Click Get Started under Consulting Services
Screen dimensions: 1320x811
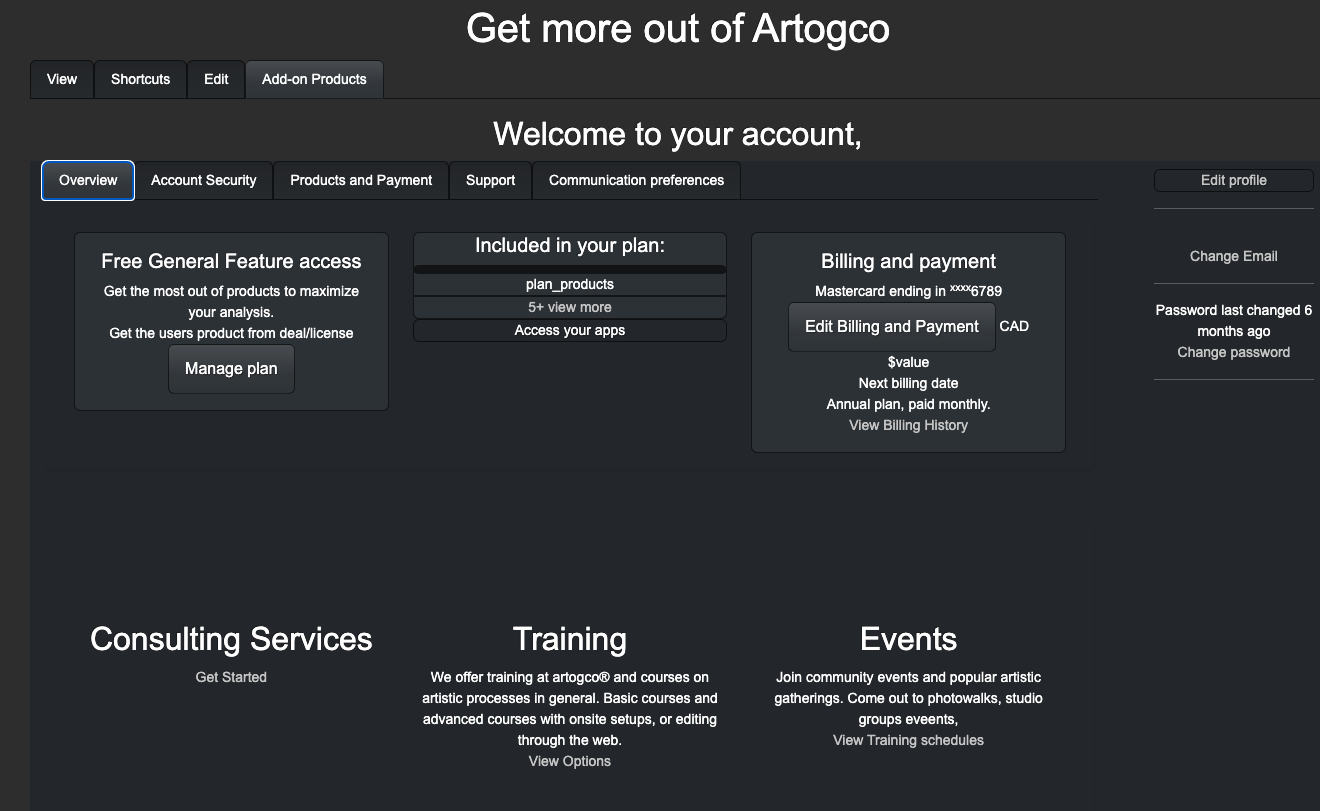231,677
